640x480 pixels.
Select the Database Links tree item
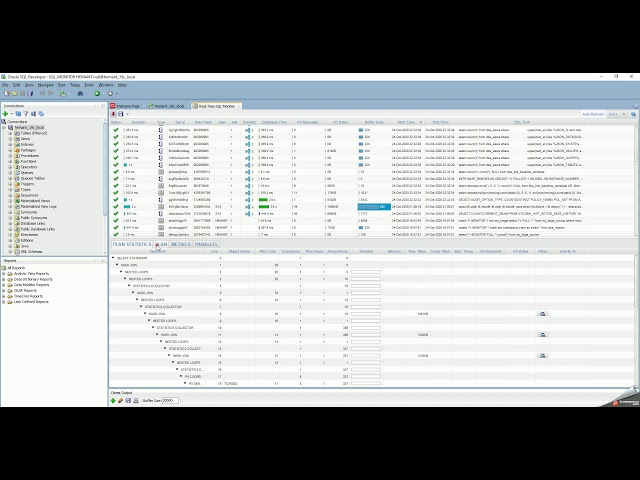click(33, 223)
